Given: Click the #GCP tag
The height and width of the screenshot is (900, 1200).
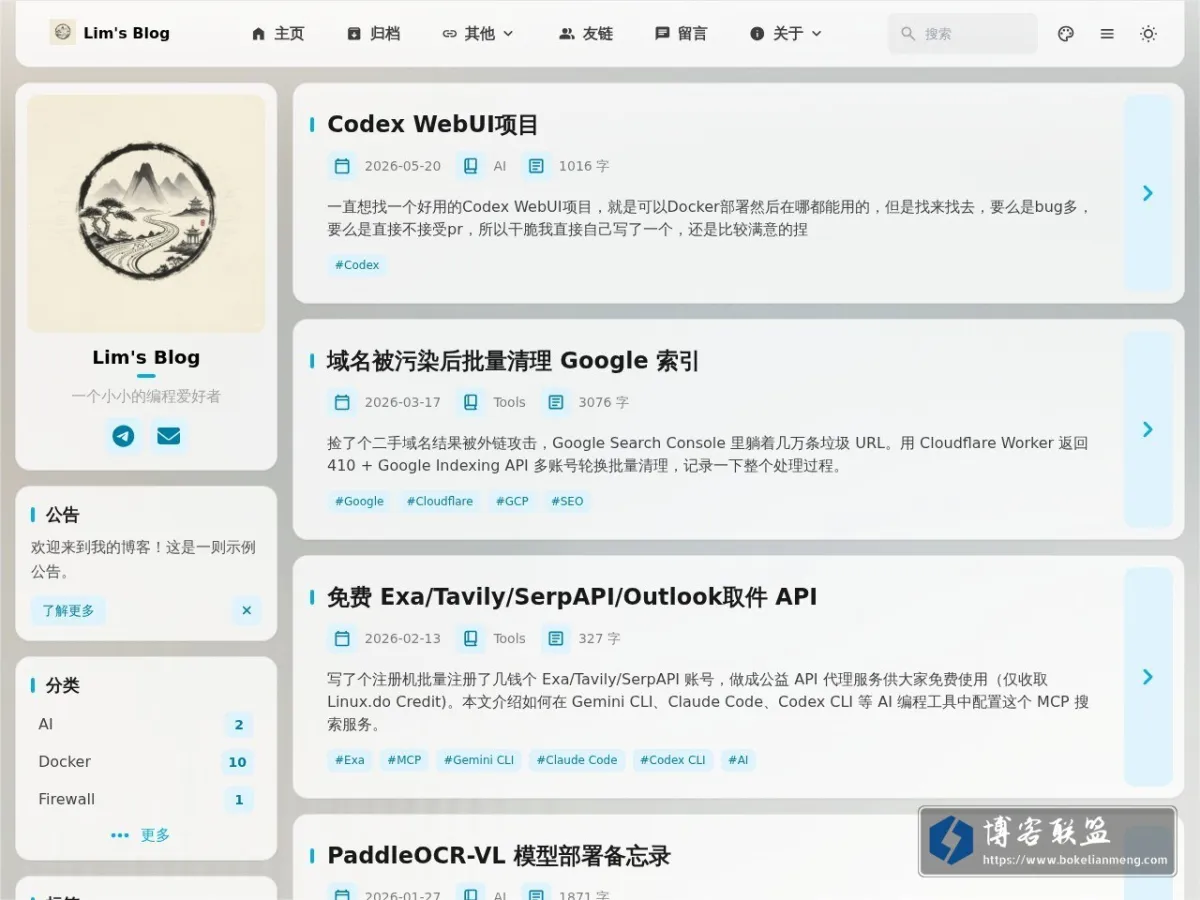Looking at the screenshot, I should pyautogui.click(x=512, y=501).
